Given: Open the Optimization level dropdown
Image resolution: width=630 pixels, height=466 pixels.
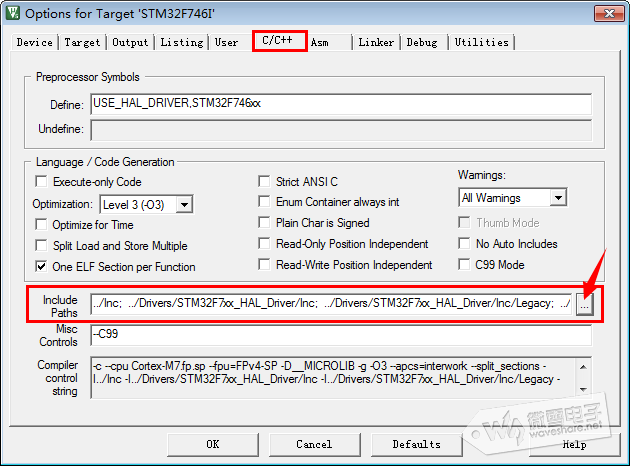Looking at the screenshot, I should 183,204.
